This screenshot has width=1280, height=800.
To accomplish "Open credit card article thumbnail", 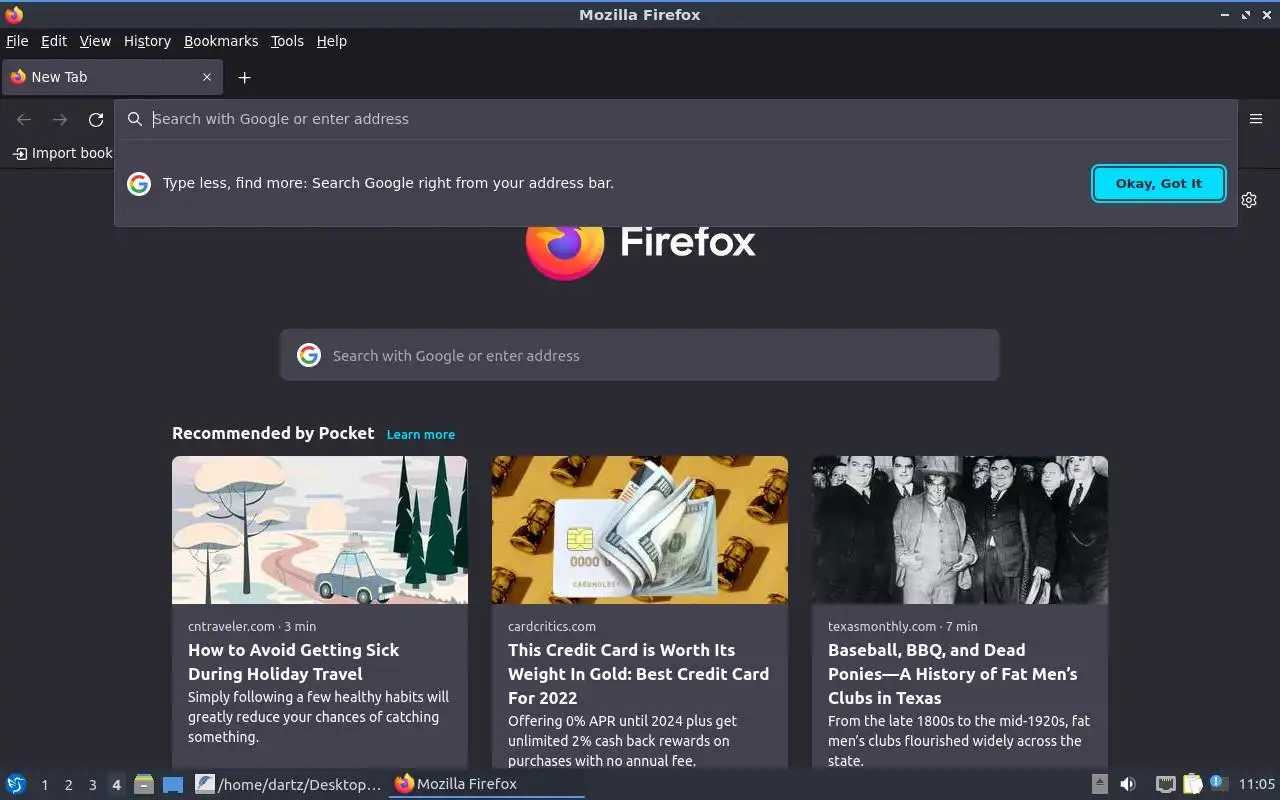I will click(x=640, y=530).
